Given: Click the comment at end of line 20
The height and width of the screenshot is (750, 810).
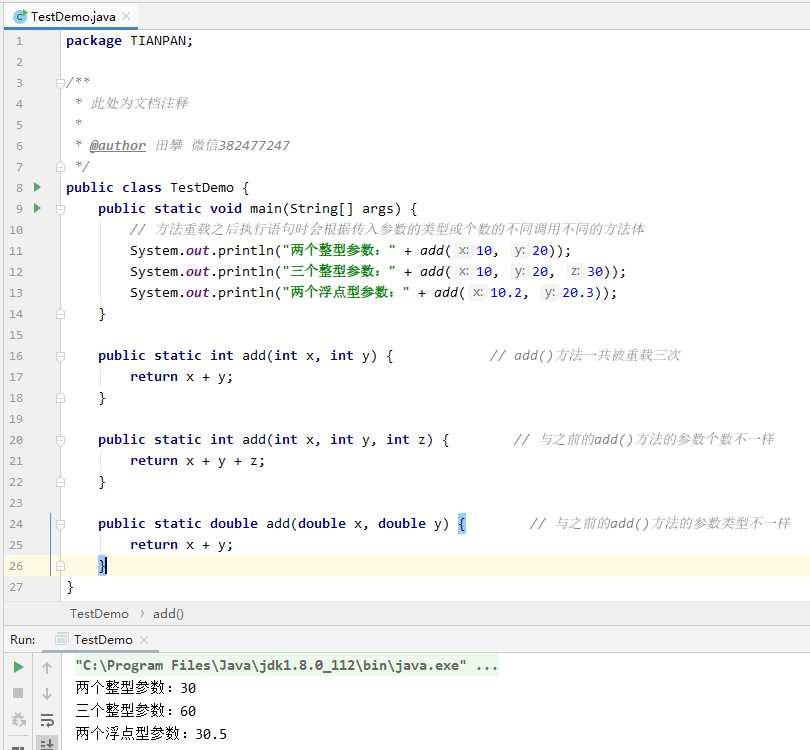Looking at the screenshot, I should tap(644, 440).
